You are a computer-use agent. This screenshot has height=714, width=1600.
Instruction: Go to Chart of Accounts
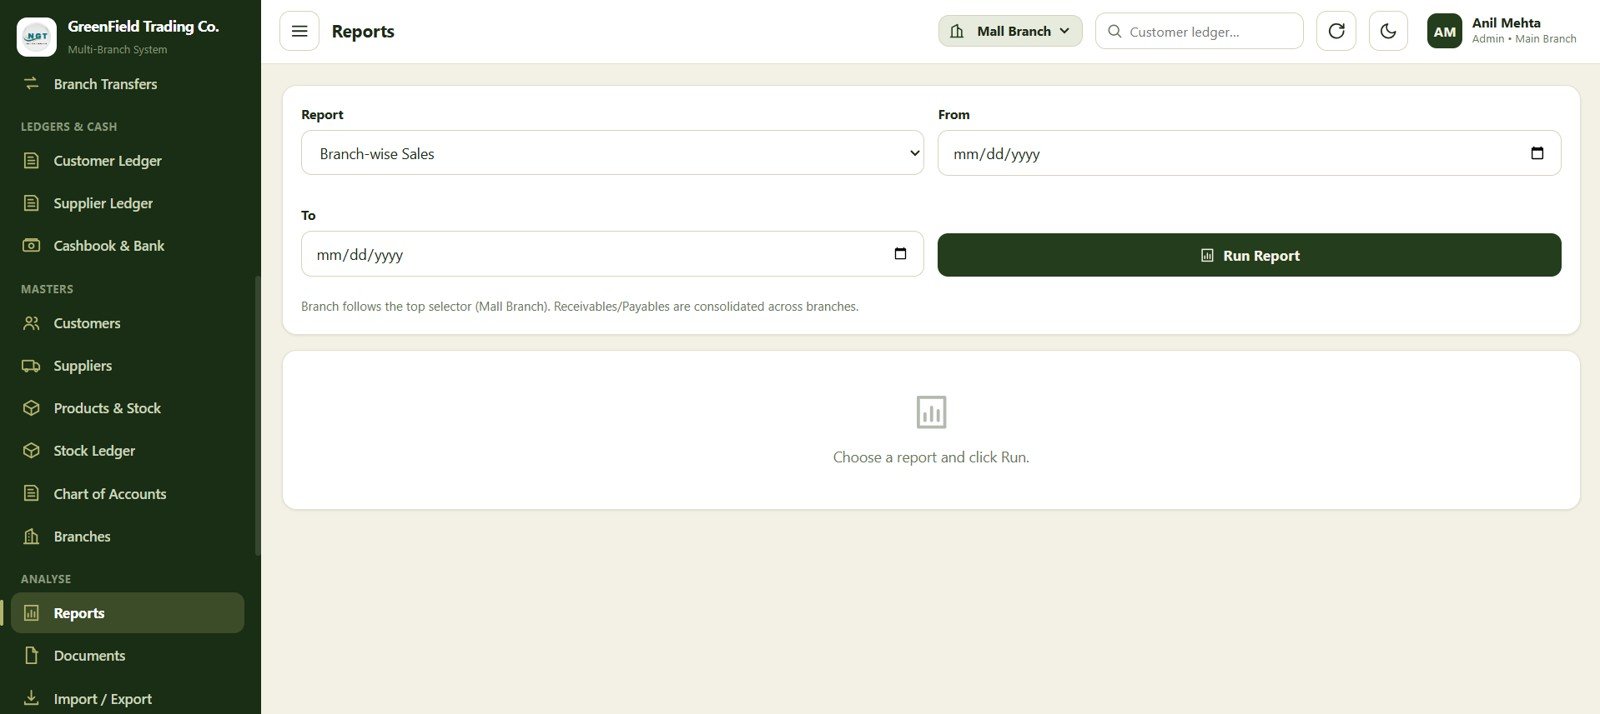point(128,493)
